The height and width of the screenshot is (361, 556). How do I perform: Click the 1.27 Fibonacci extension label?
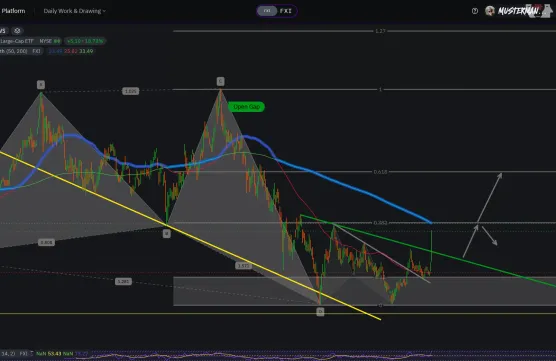380,31
